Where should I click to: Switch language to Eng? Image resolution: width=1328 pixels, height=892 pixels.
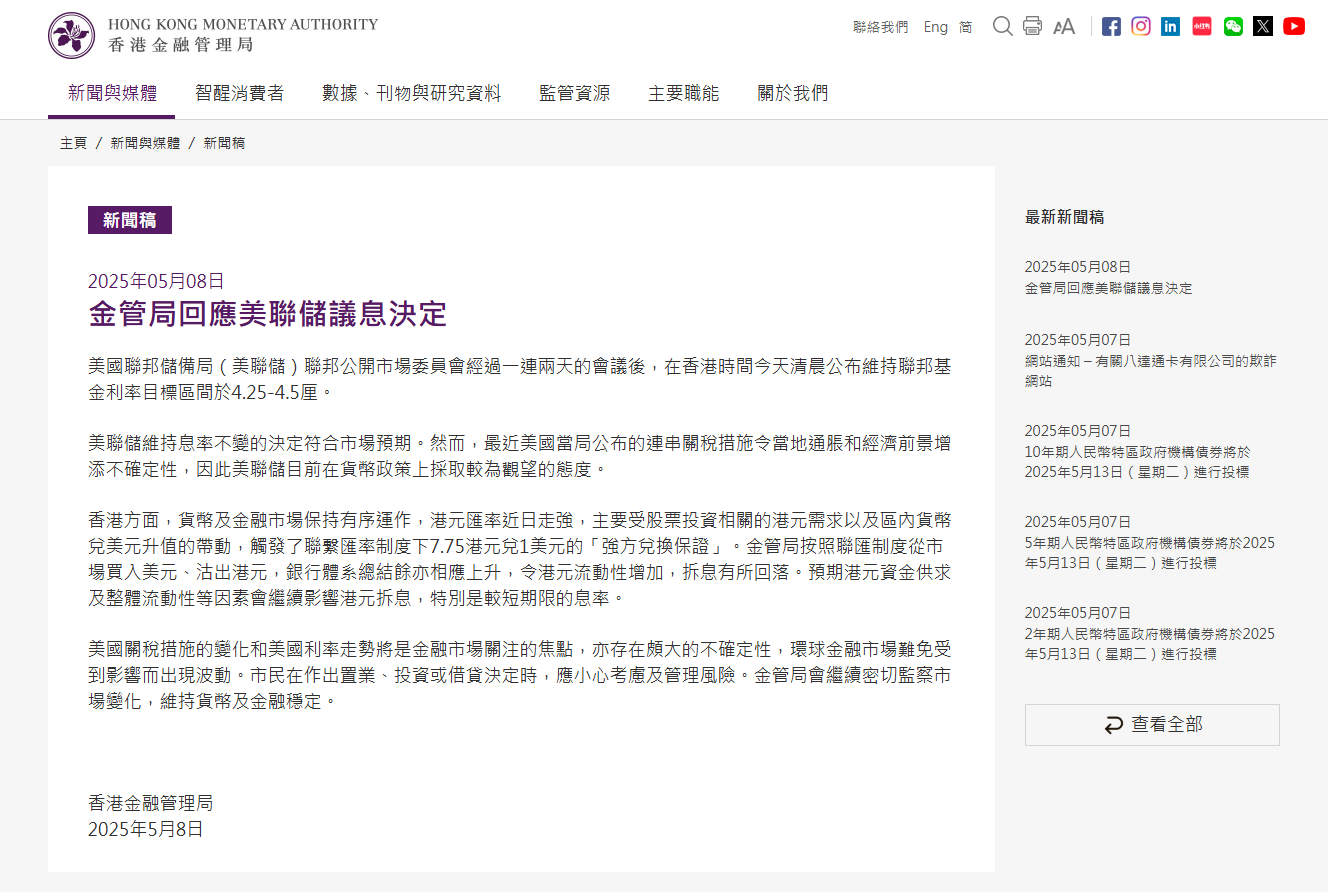coord(935,27)
